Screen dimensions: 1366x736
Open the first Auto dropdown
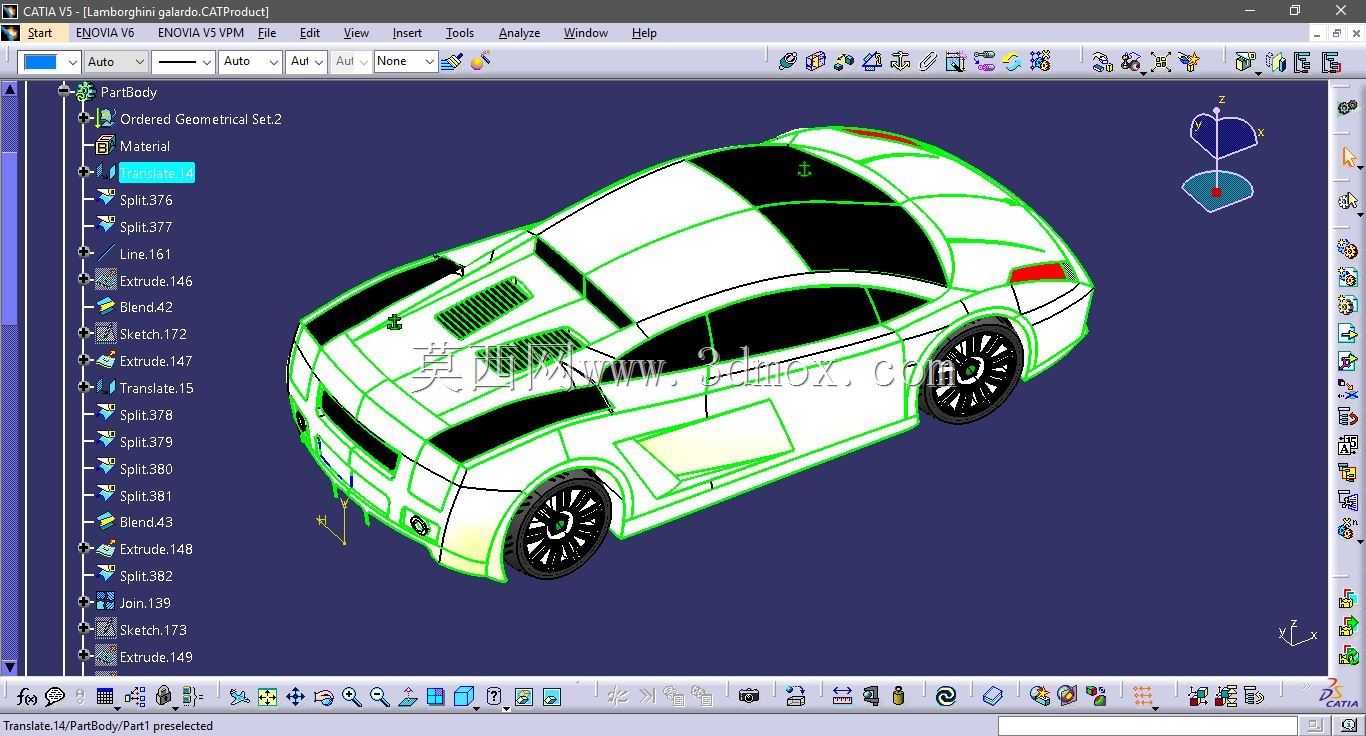click(x=114, y=62)
